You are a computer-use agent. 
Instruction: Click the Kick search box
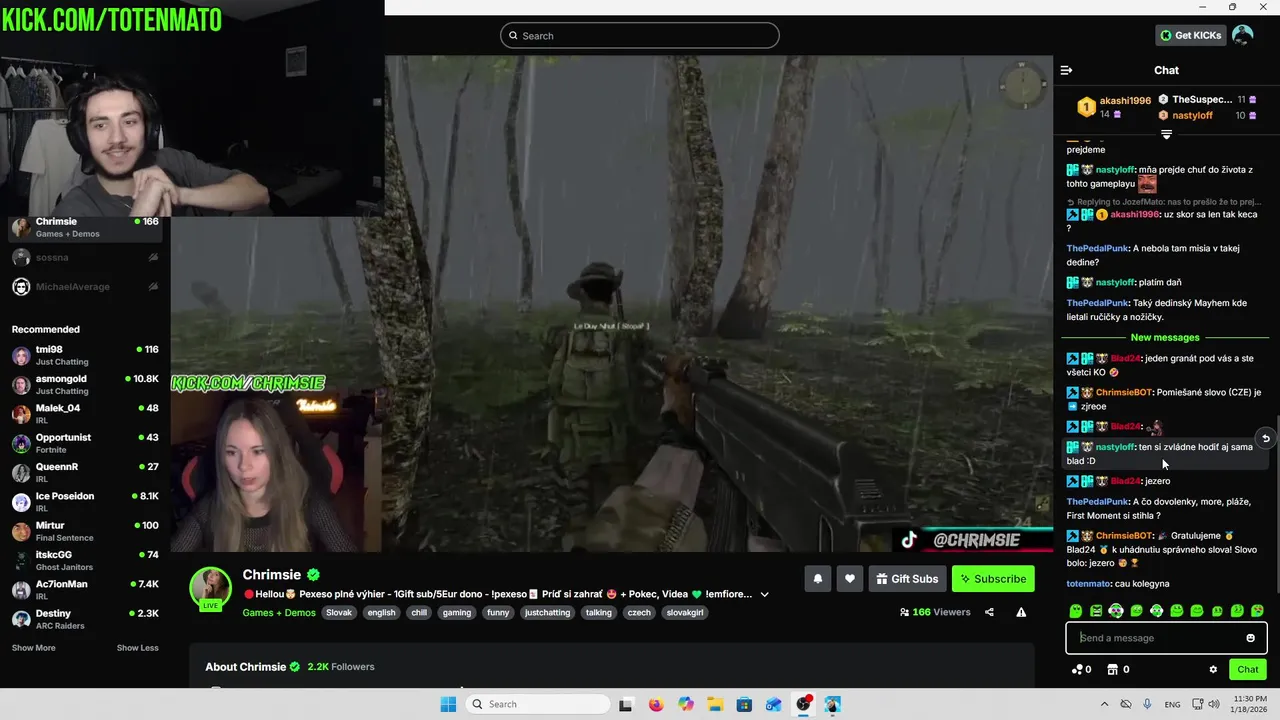click(640, 36)
